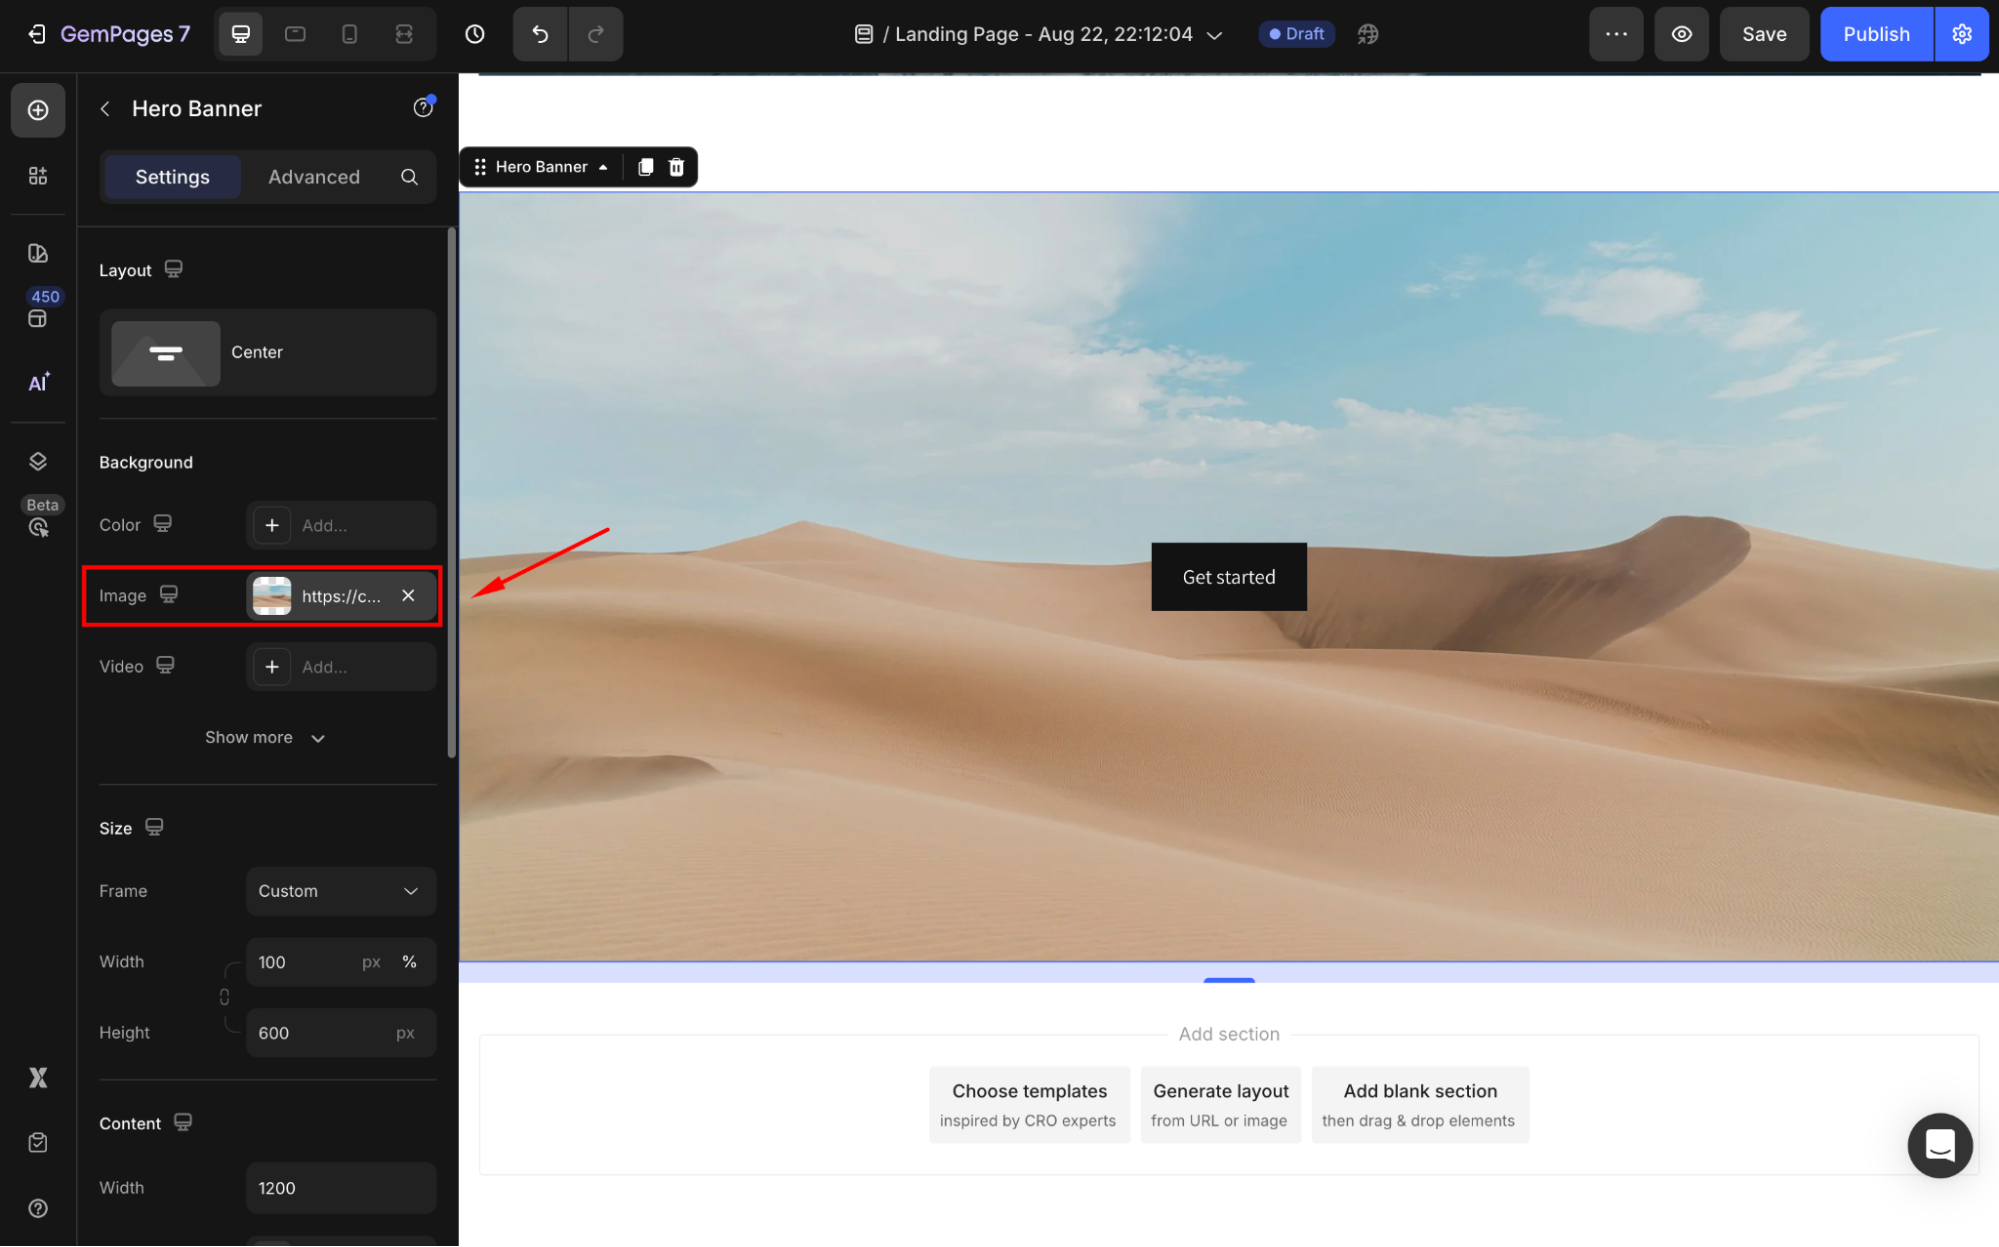Open version history clock icon
This screenshot has width=1999, height=1247.
pyautogui.click(x=475, y=34)
